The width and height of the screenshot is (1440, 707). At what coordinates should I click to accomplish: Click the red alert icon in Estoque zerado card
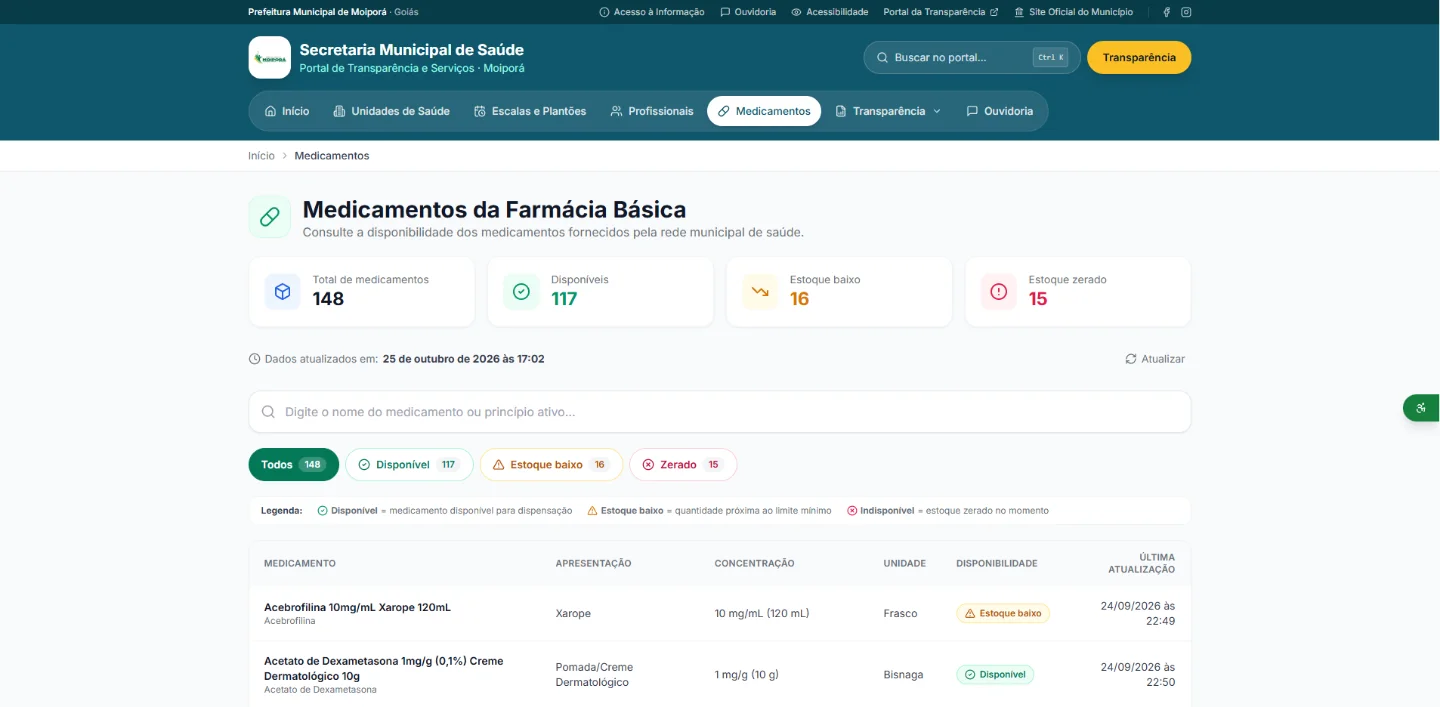[x=998, y=292]
